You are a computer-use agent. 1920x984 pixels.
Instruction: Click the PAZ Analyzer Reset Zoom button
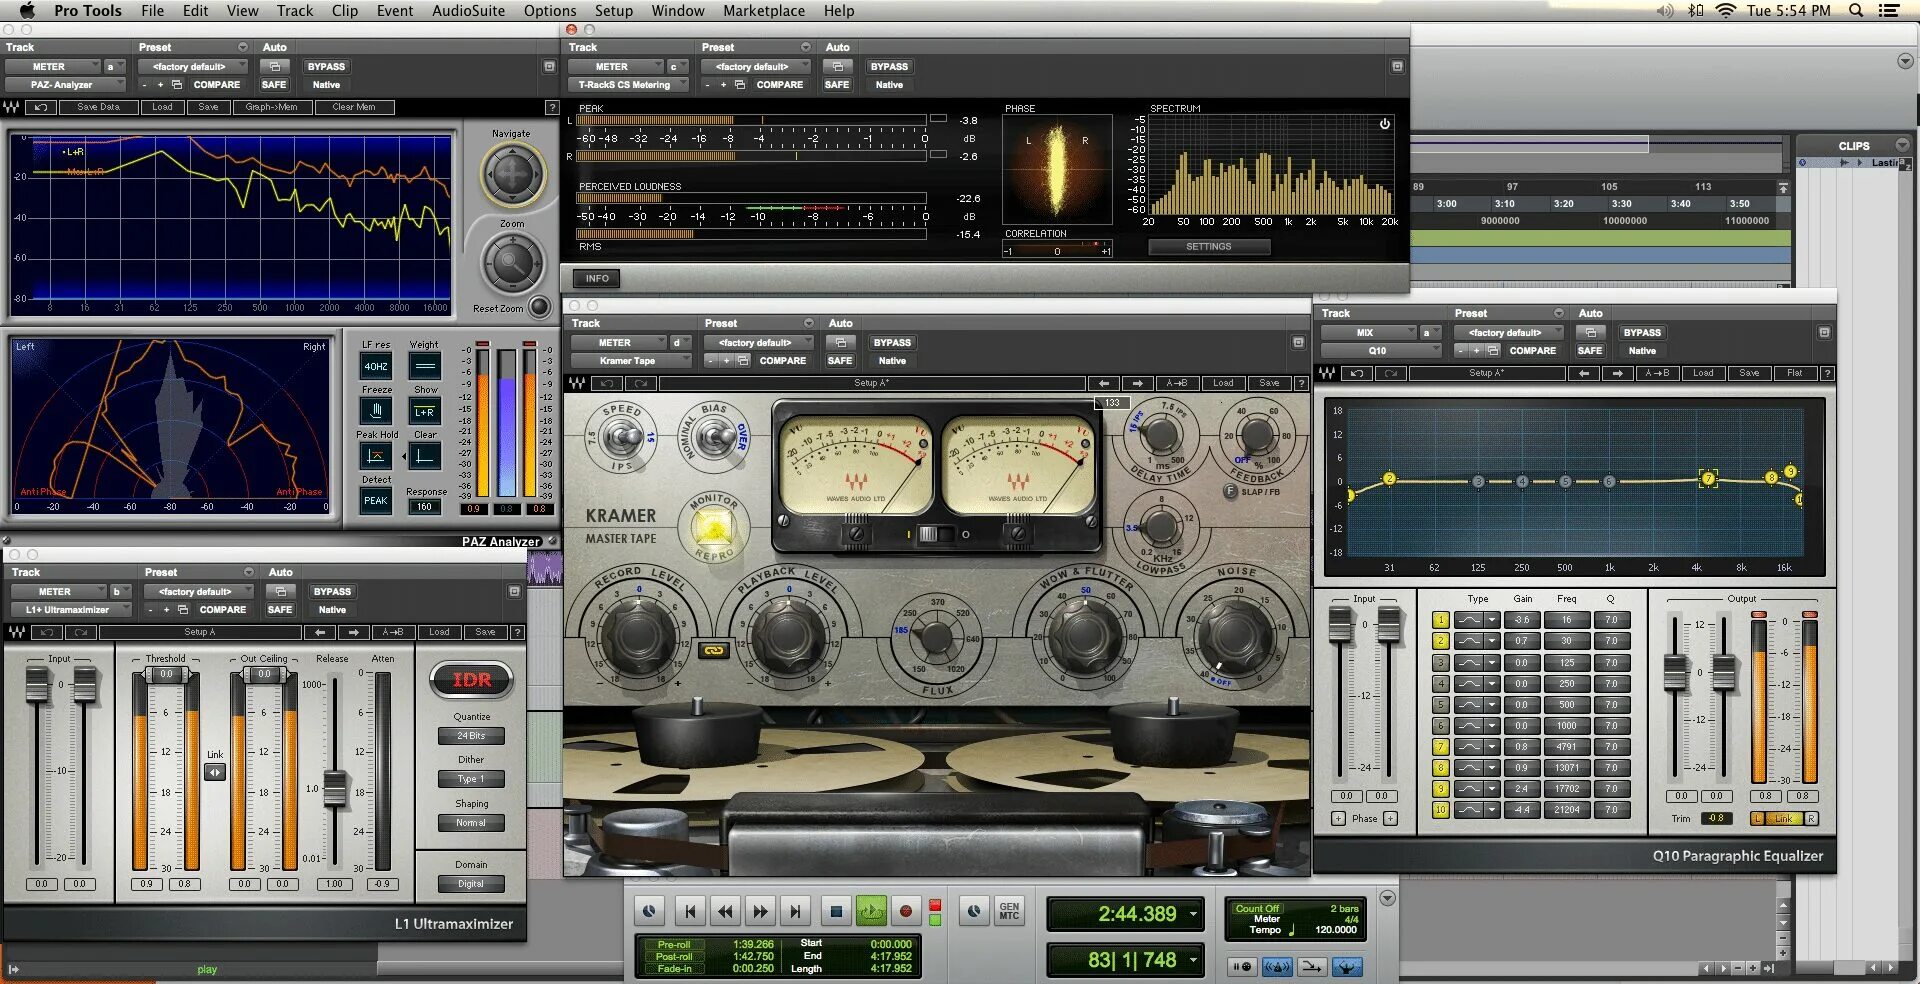coord(539,306)
